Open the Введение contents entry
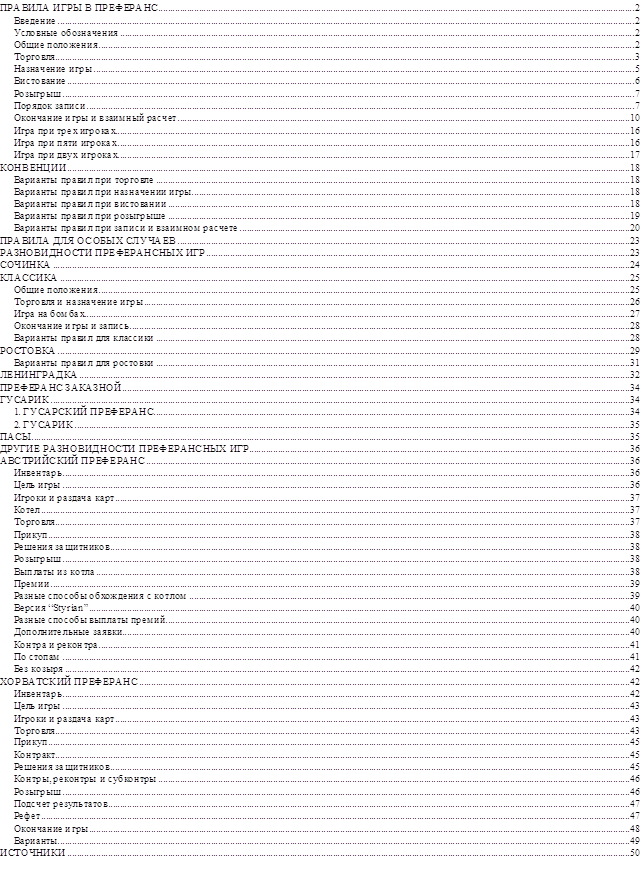The width and height of the screenshot is (644, 873). point(36,20)
